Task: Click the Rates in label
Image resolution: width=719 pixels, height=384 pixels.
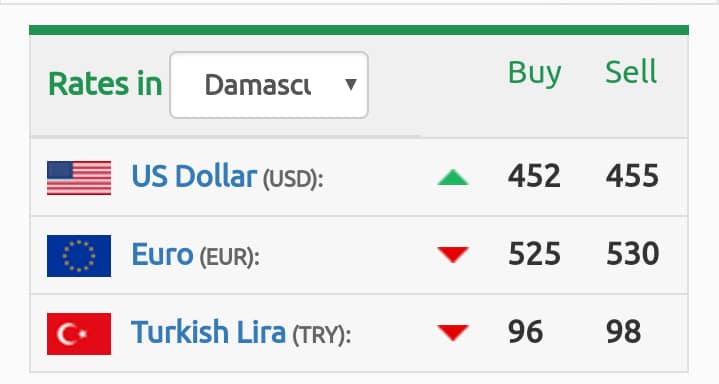Action: click(105, 84)
